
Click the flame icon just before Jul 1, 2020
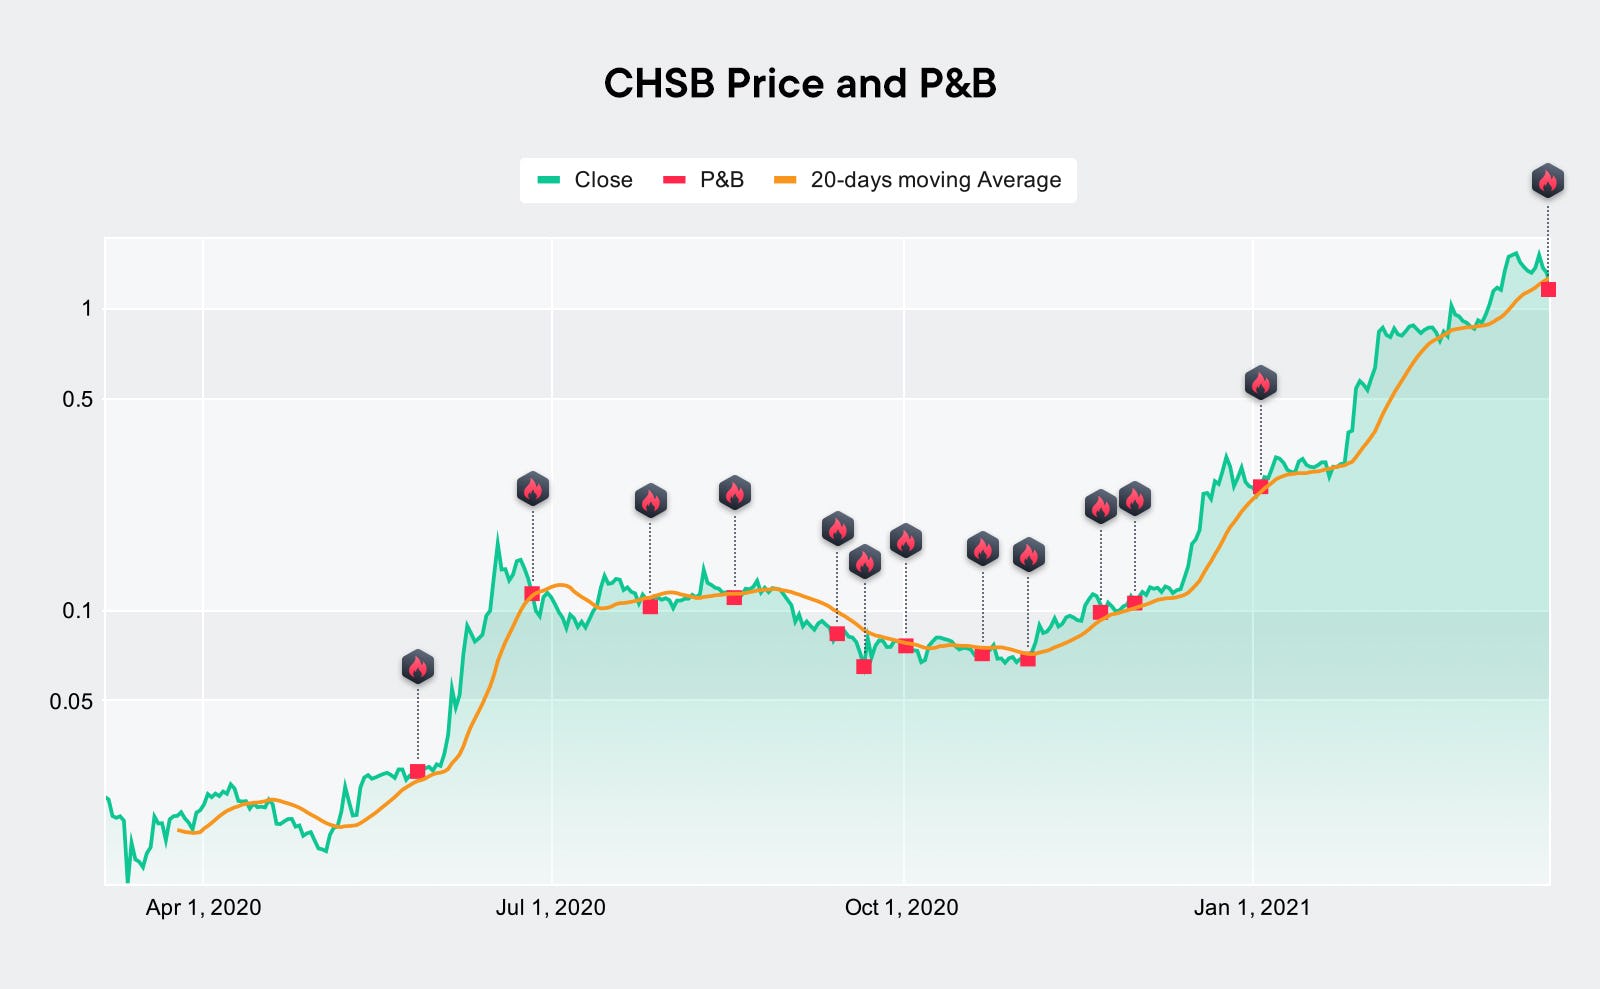click(532, 489)
